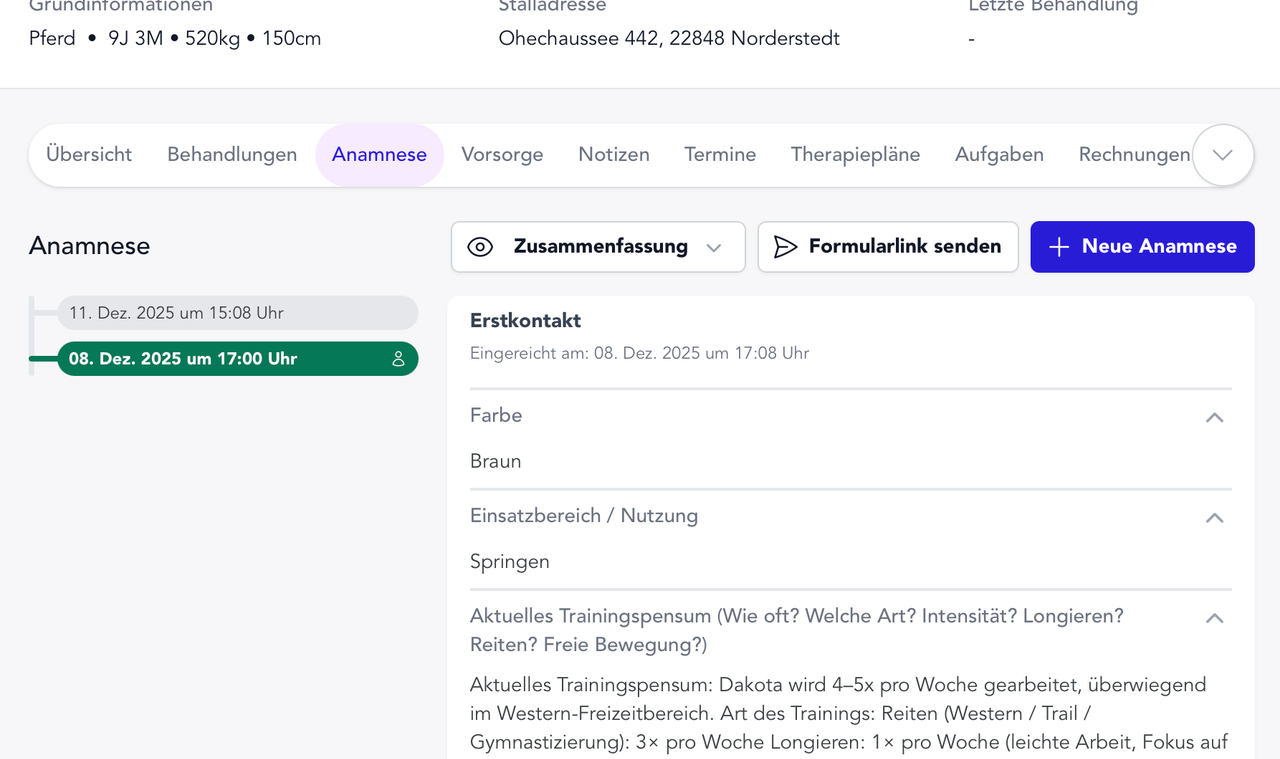1280x759 pixels.
Task: Click the Anamnese section heading
Action: point(89,246)
